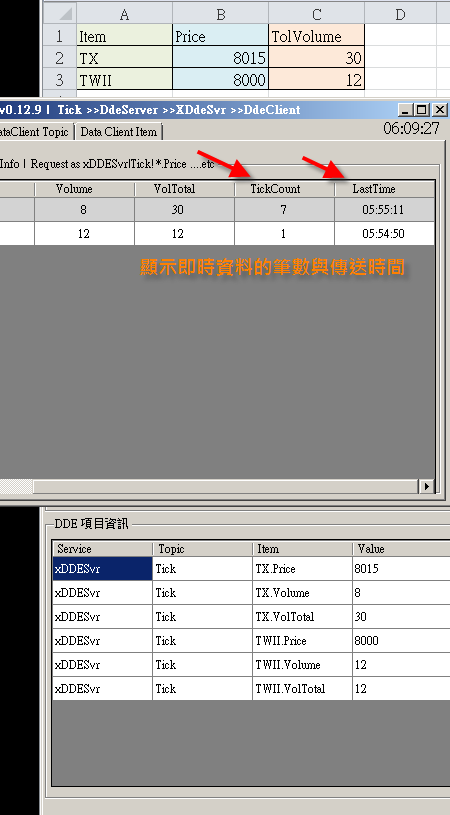Click the Price header cell in Excel
Screen dimensions: 450x815
(x=220, y=36)
